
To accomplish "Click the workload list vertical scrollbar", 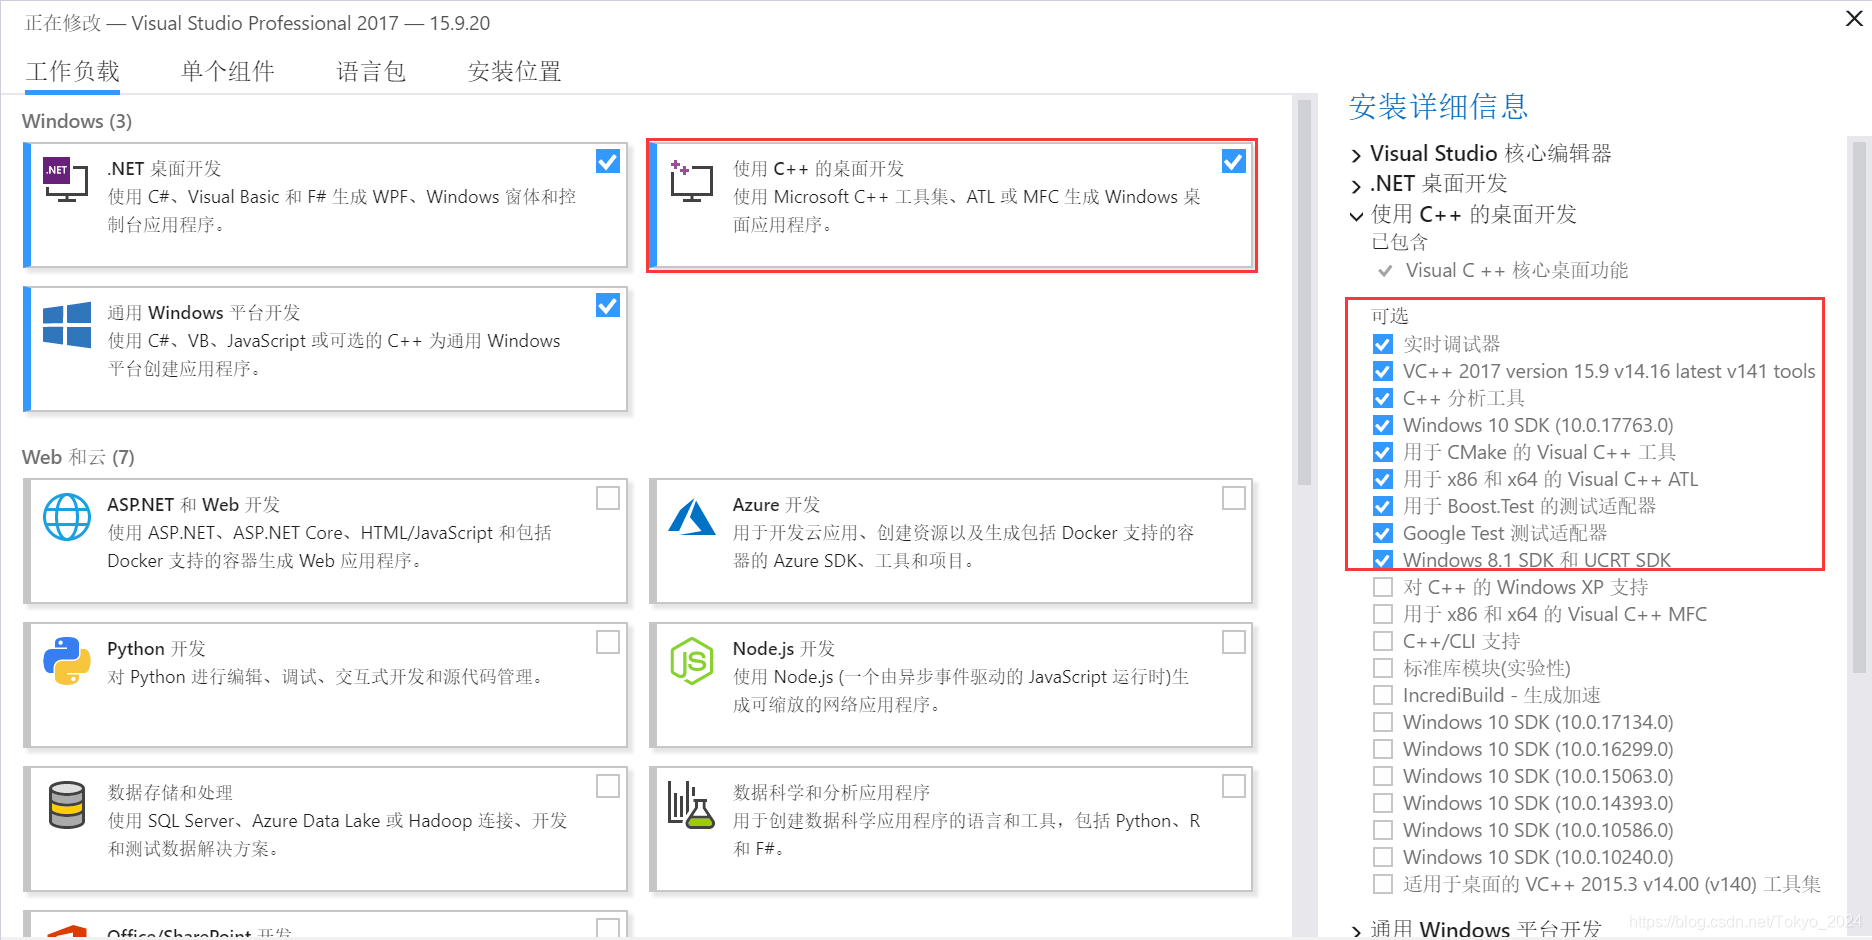I will point(1304,292).
